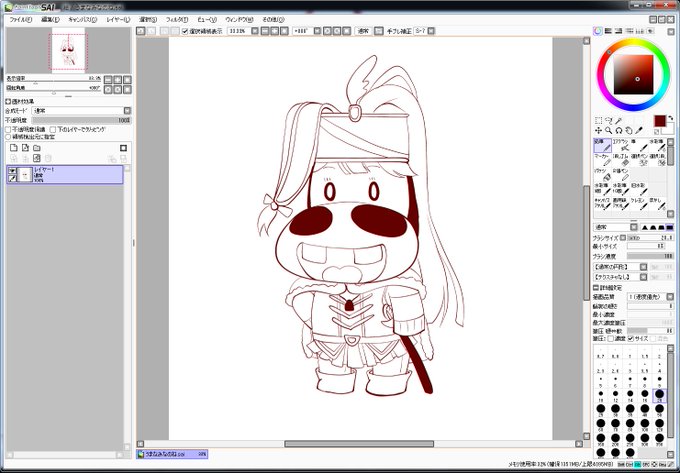The image size is (680, 473).
Task: Toggle the RGB slider panel
Action: [x=608, y=31]
